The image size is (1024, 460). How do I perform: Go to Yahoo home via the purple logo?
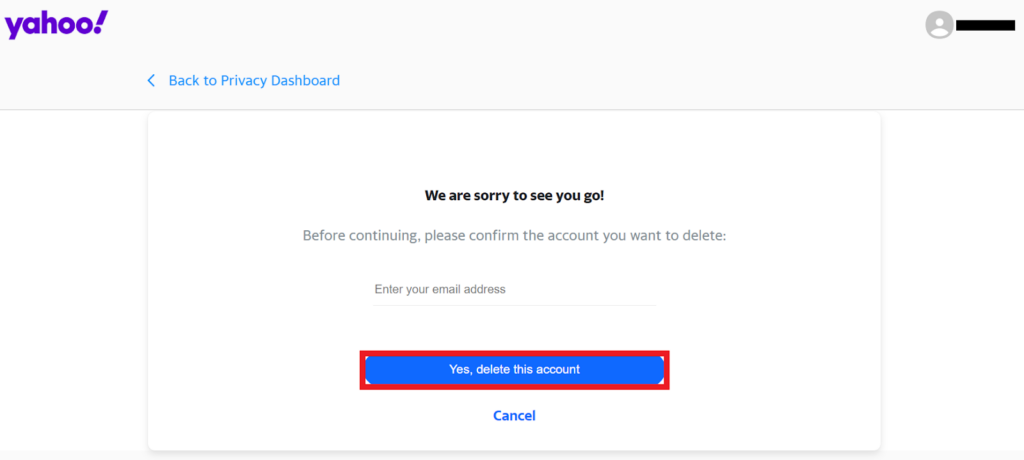(56, 24)
